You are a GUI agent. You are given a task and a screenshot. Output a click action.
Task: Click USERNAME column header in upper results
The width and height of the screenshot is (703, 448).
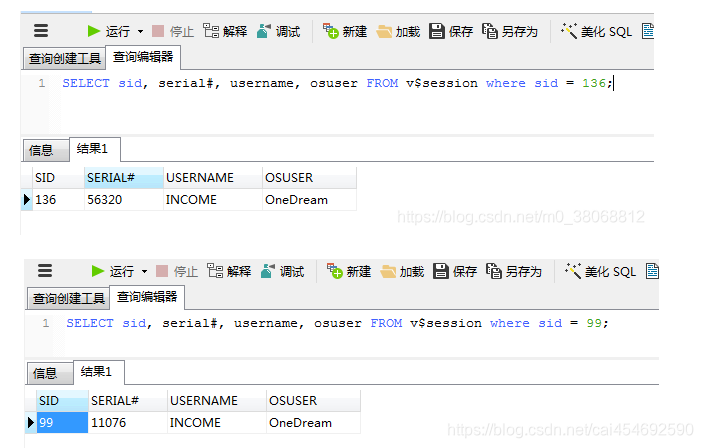pos(213,178)
